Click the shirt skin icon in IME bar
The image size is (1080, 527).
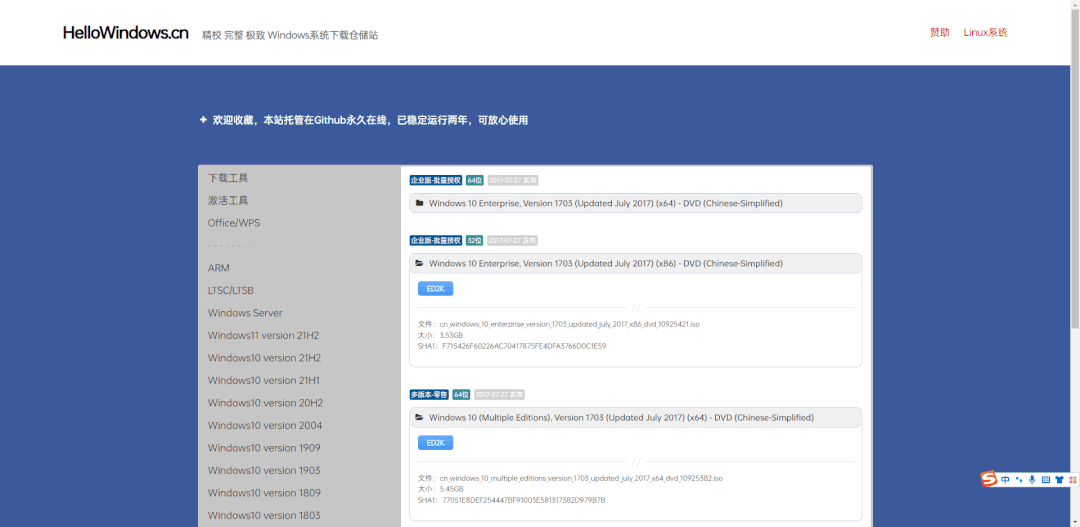click(x=1058, y=480)
